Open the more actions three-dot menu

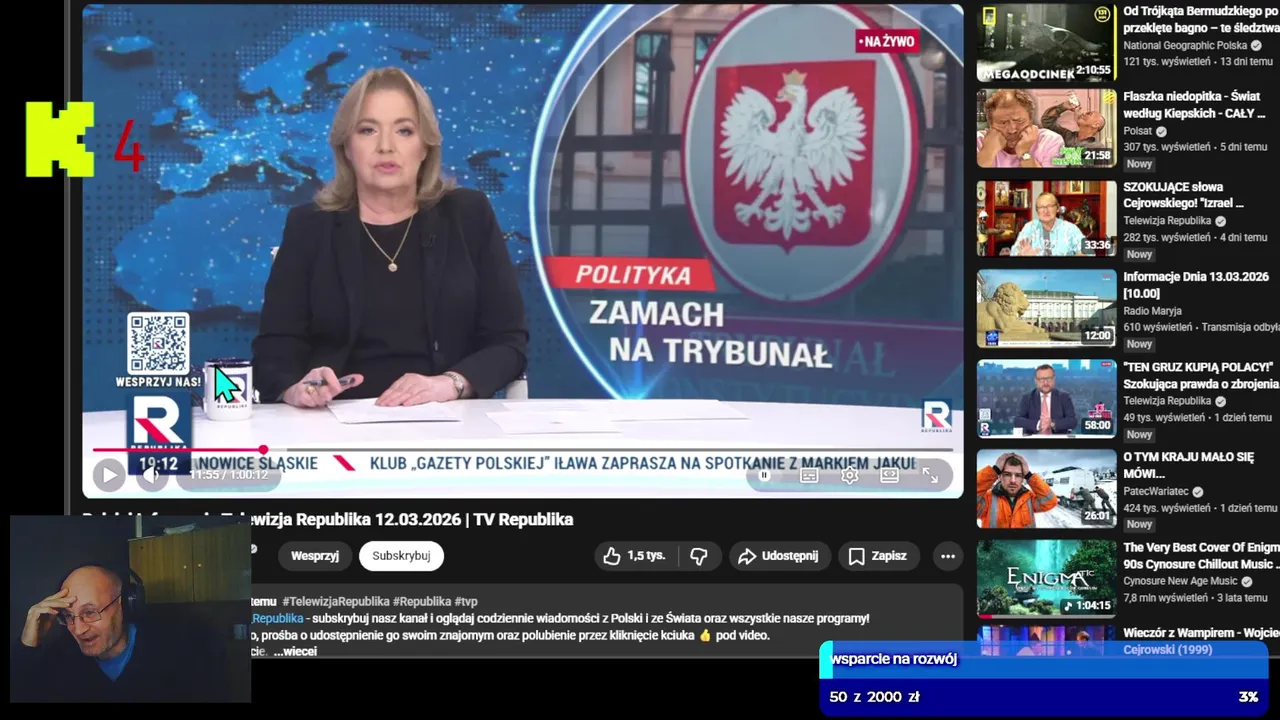point(948,556)
